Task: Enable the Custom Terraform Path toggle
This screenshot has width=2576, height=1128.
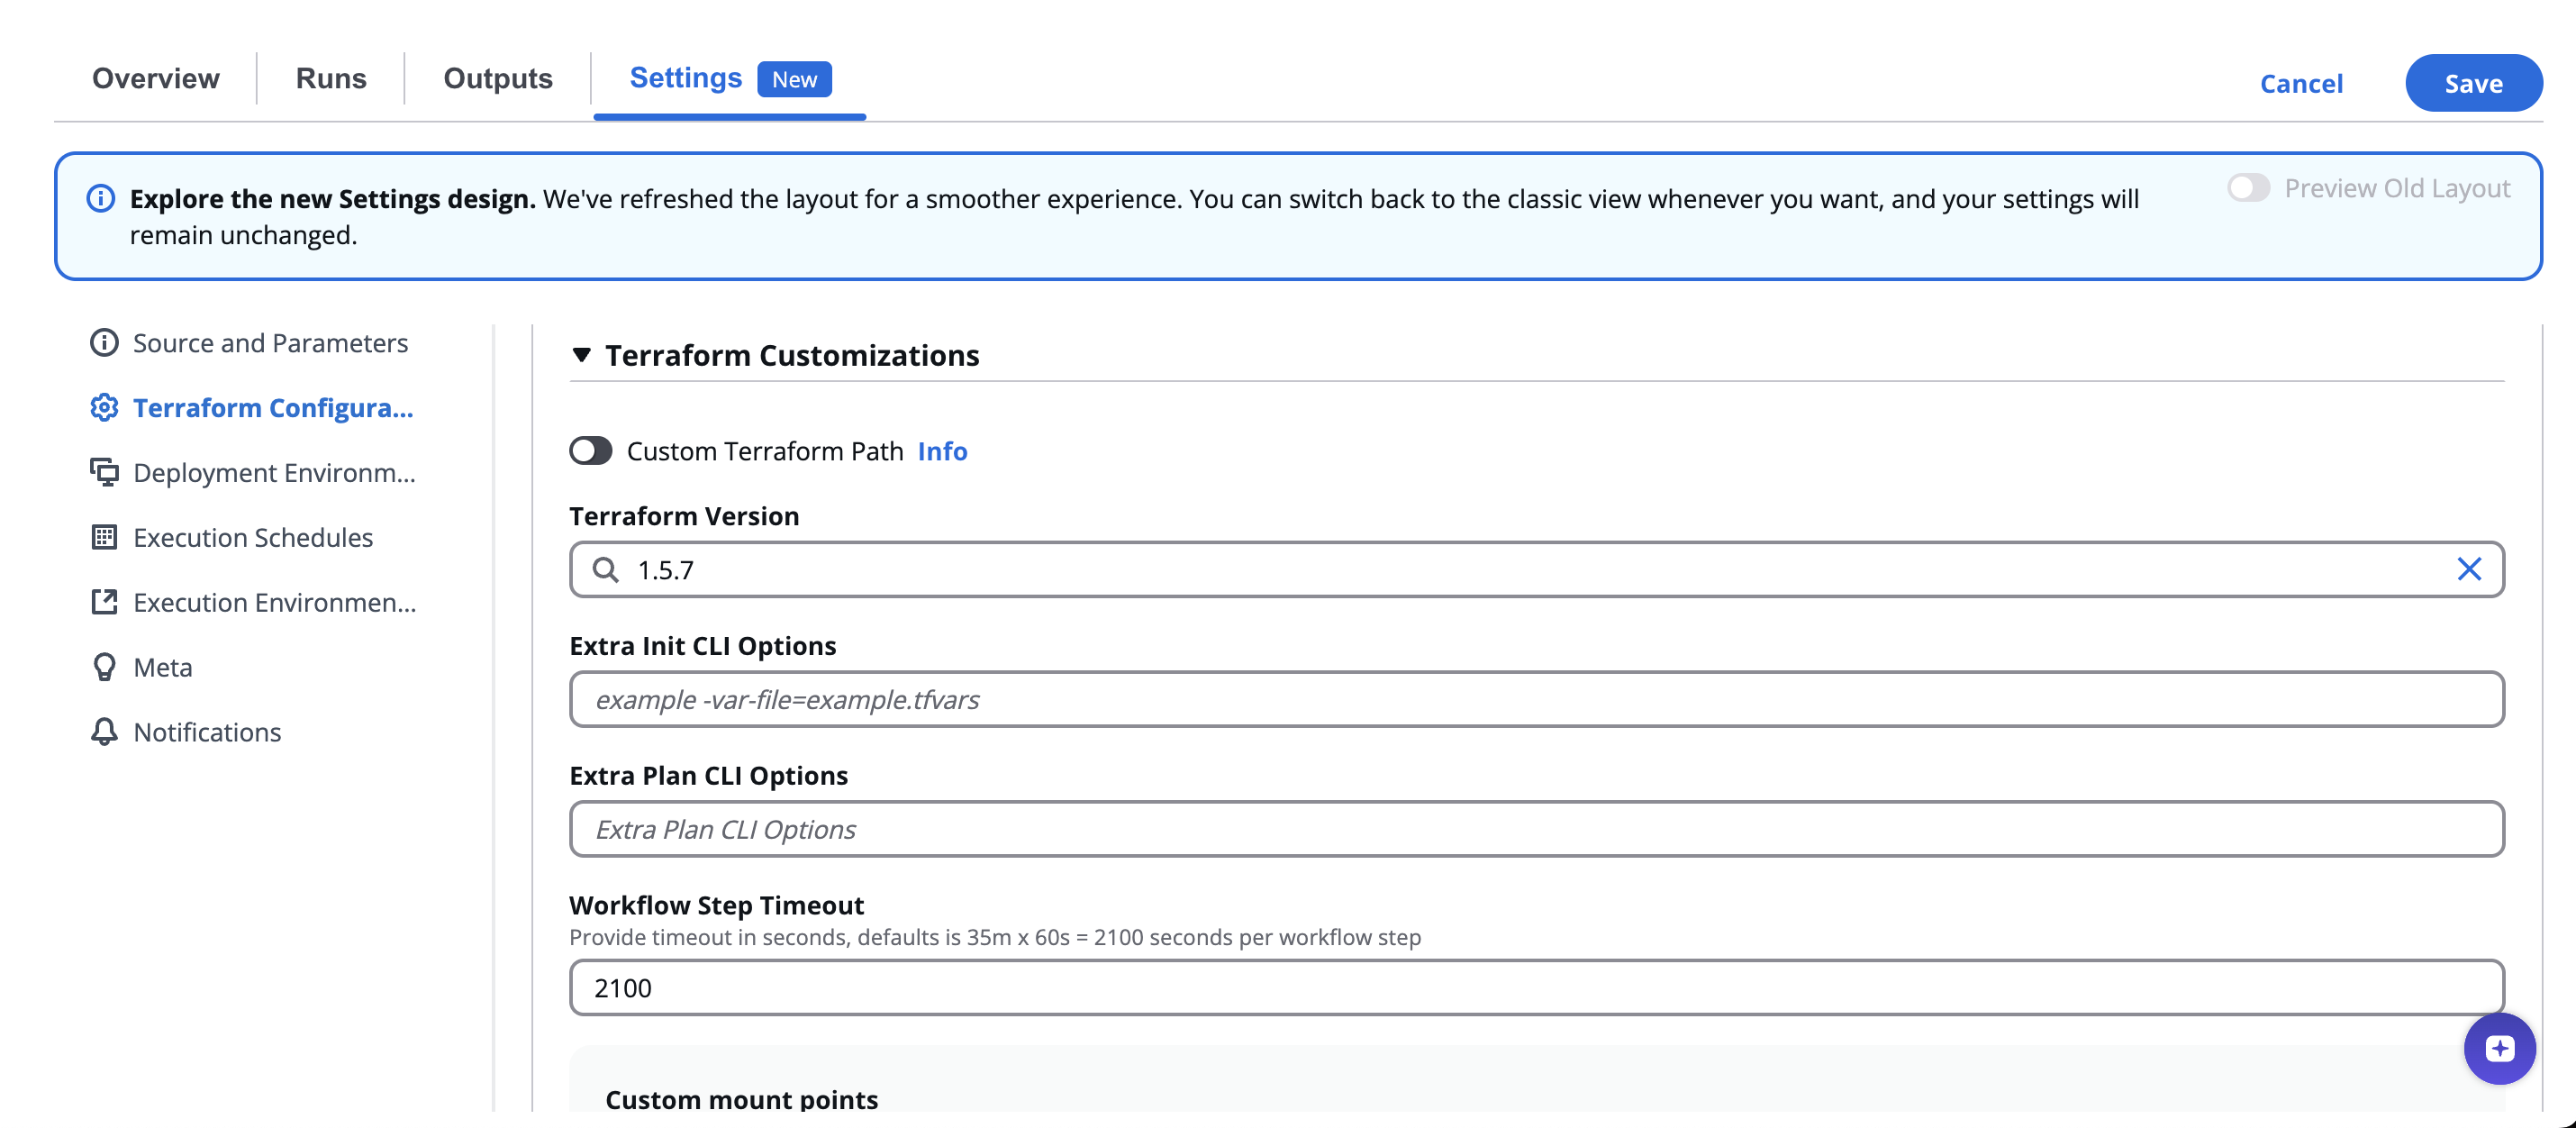Action: click(x=591, y=451)
